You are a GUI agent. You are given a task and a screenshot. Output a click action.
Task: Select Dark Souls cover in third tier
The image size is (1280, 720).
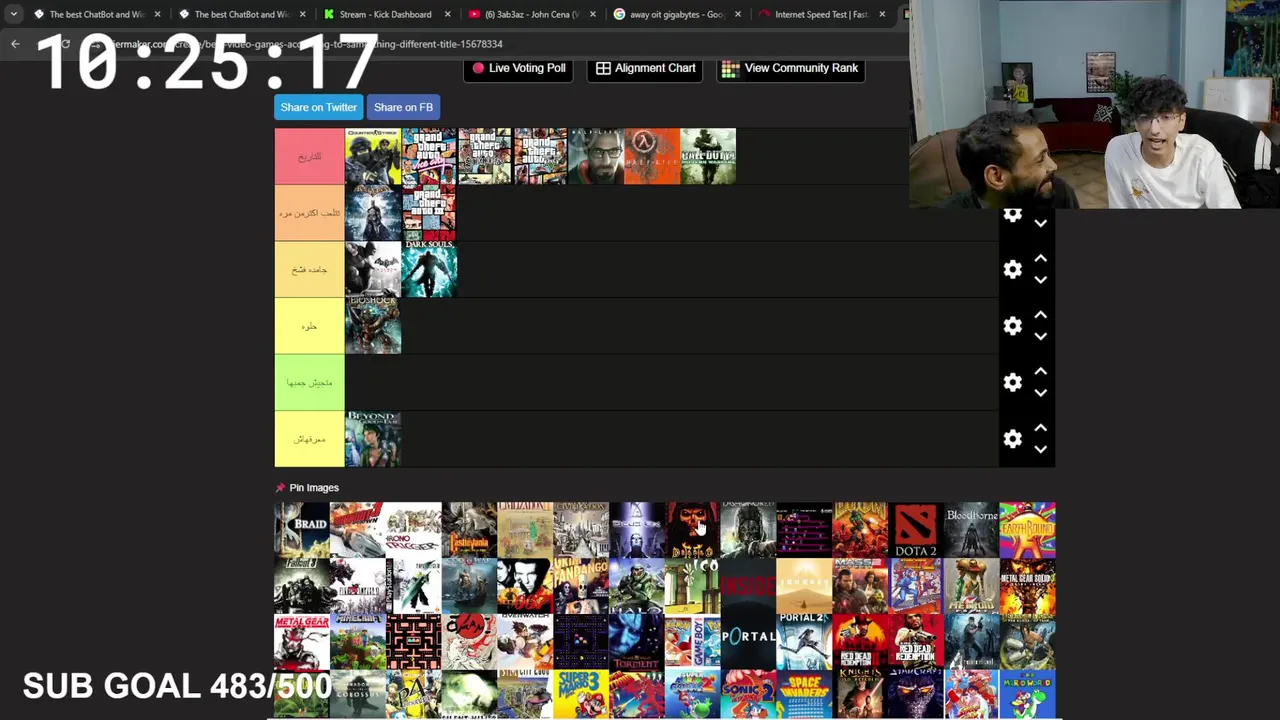[x=429, y=269]
